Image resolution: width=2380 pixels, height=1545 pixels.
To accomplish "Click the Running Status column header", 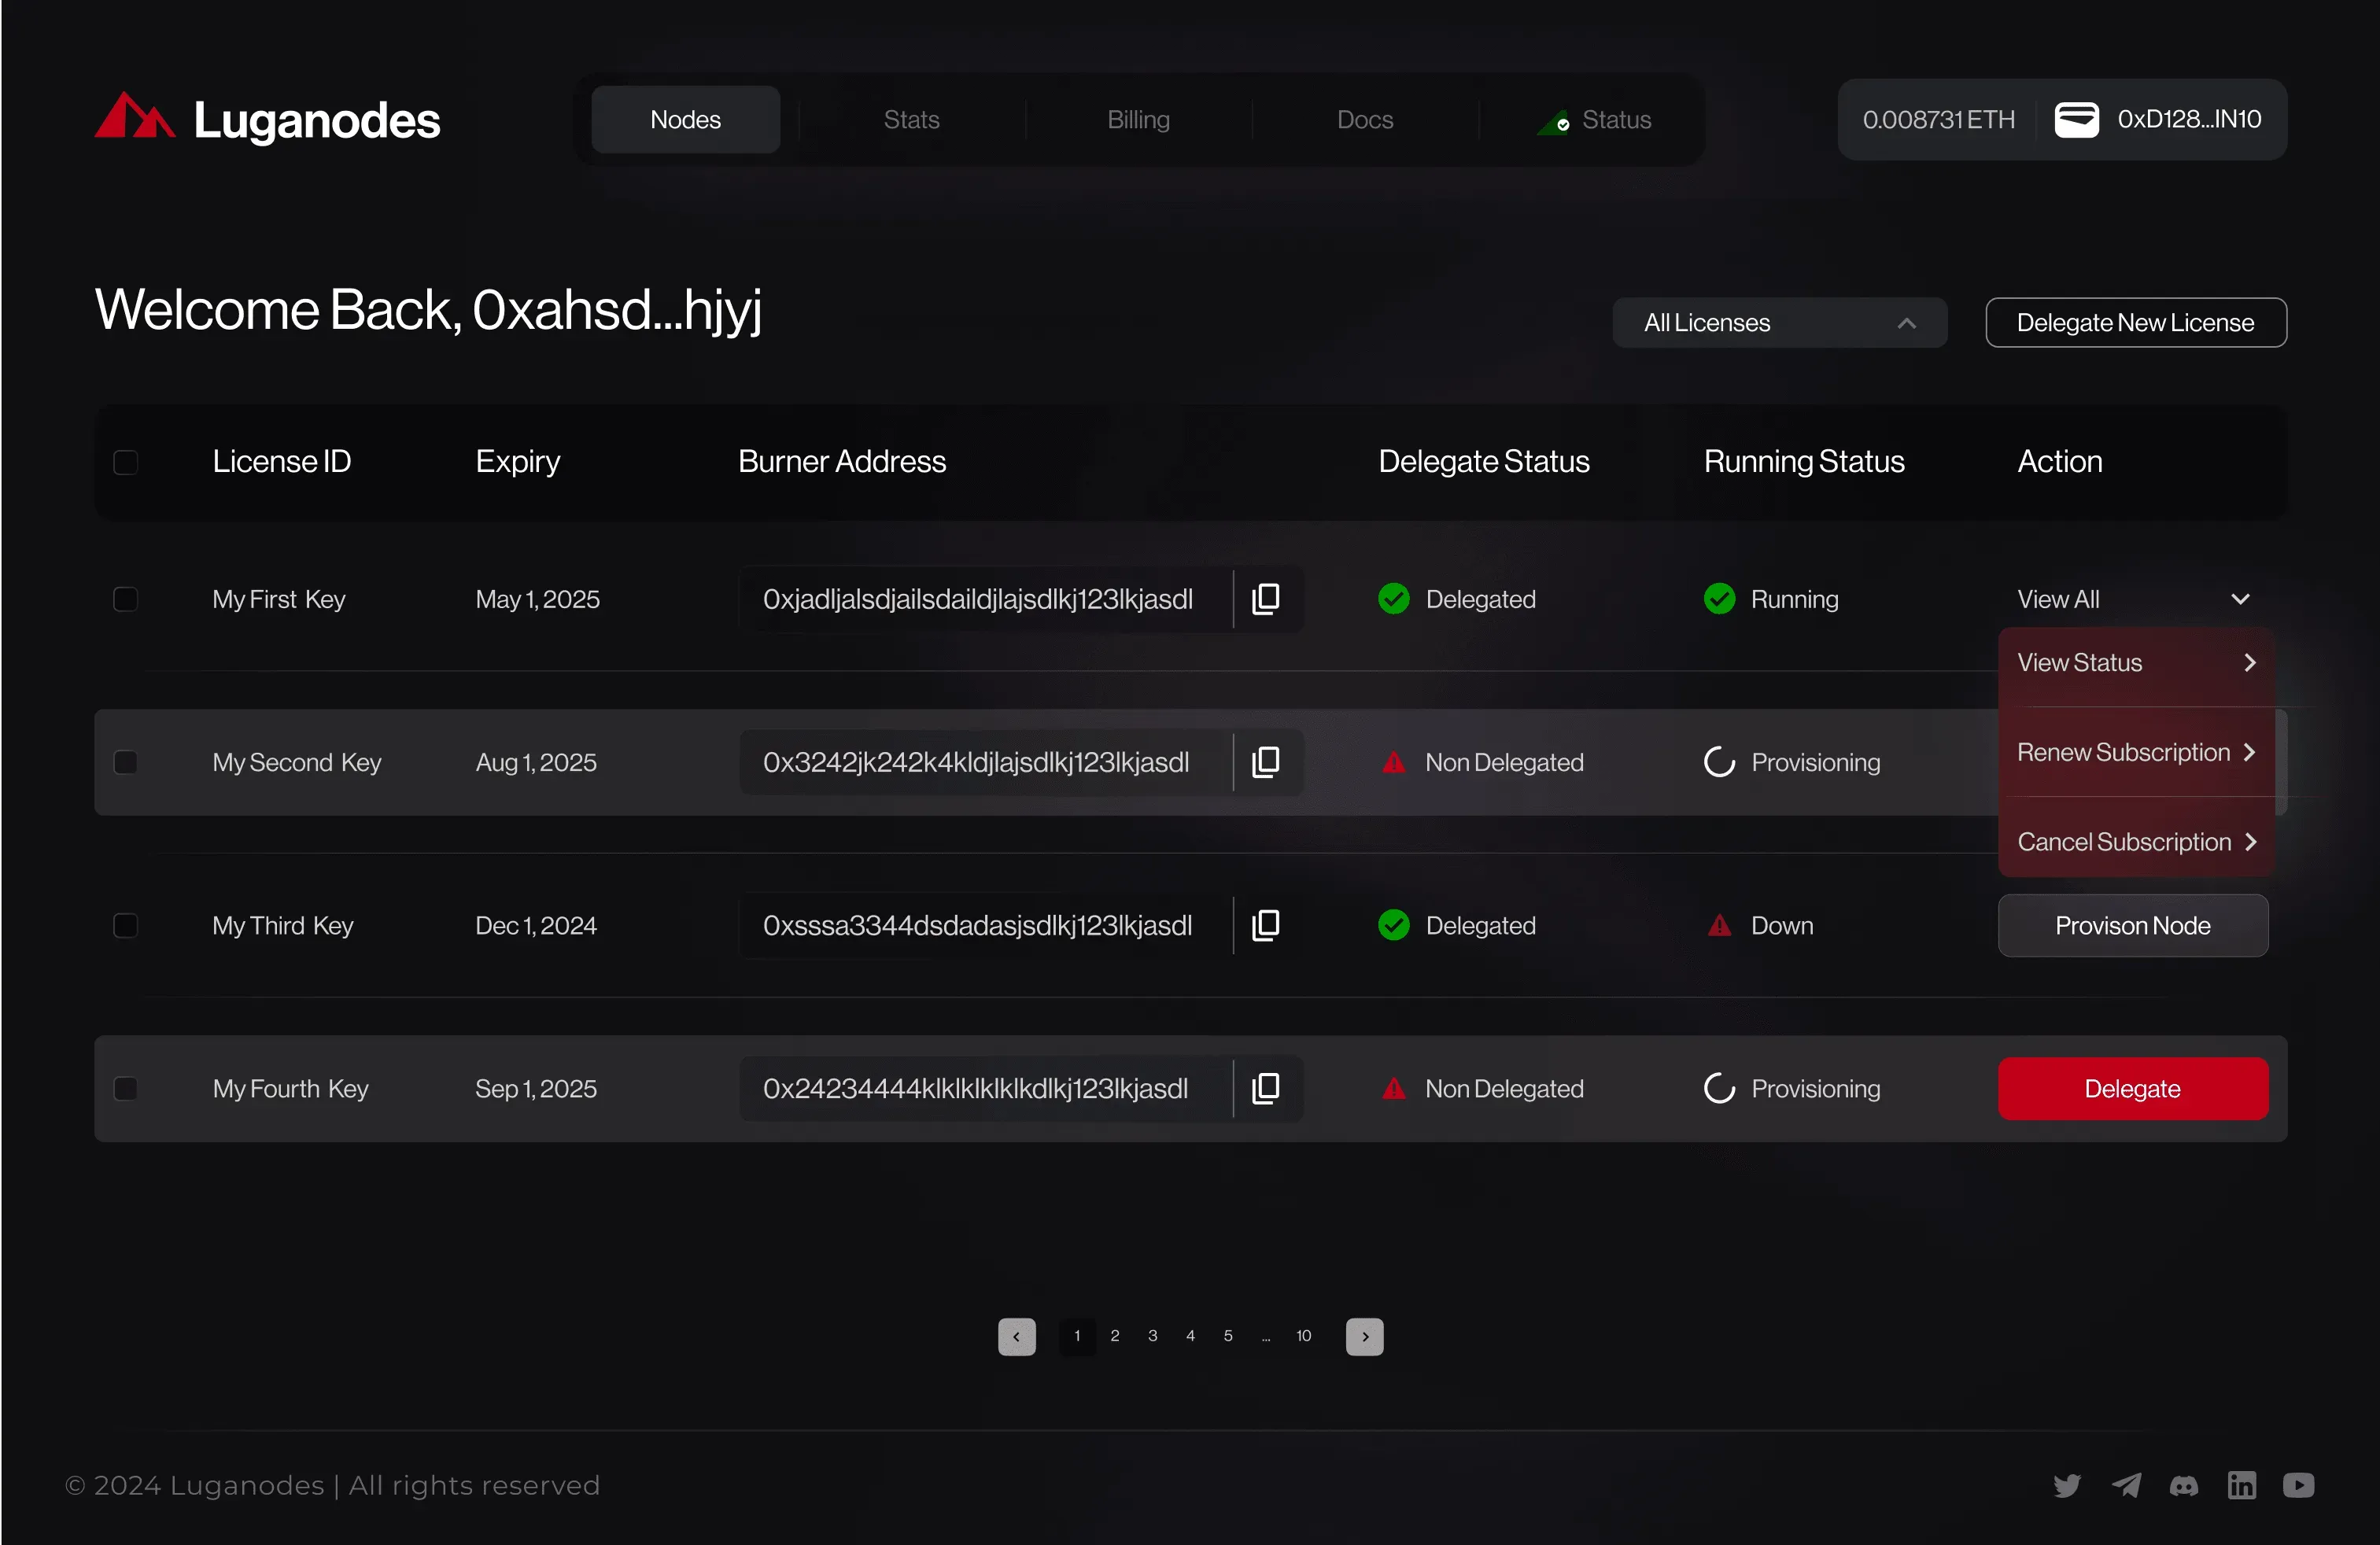I will pyautogui.click(x=1804, y=461).
